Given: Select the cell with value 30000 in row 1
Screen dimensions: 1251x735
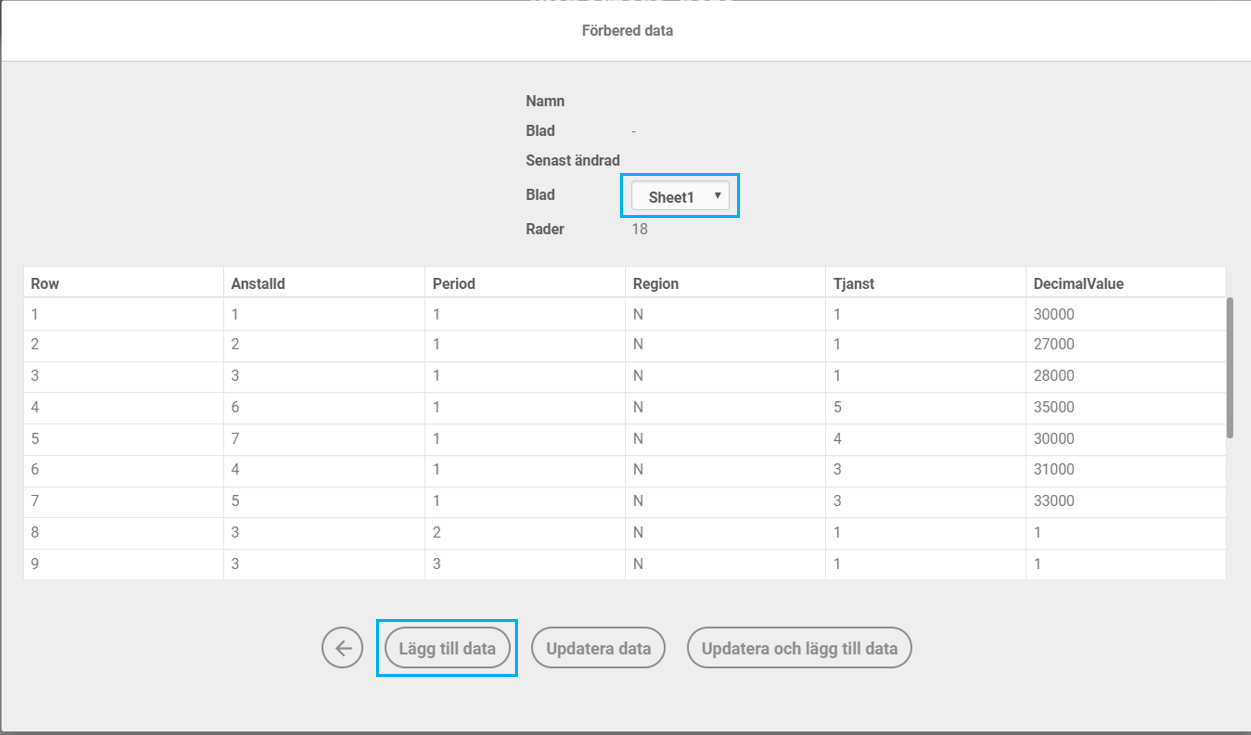Looking at the screenshot, I should [x=1054, y=314].
